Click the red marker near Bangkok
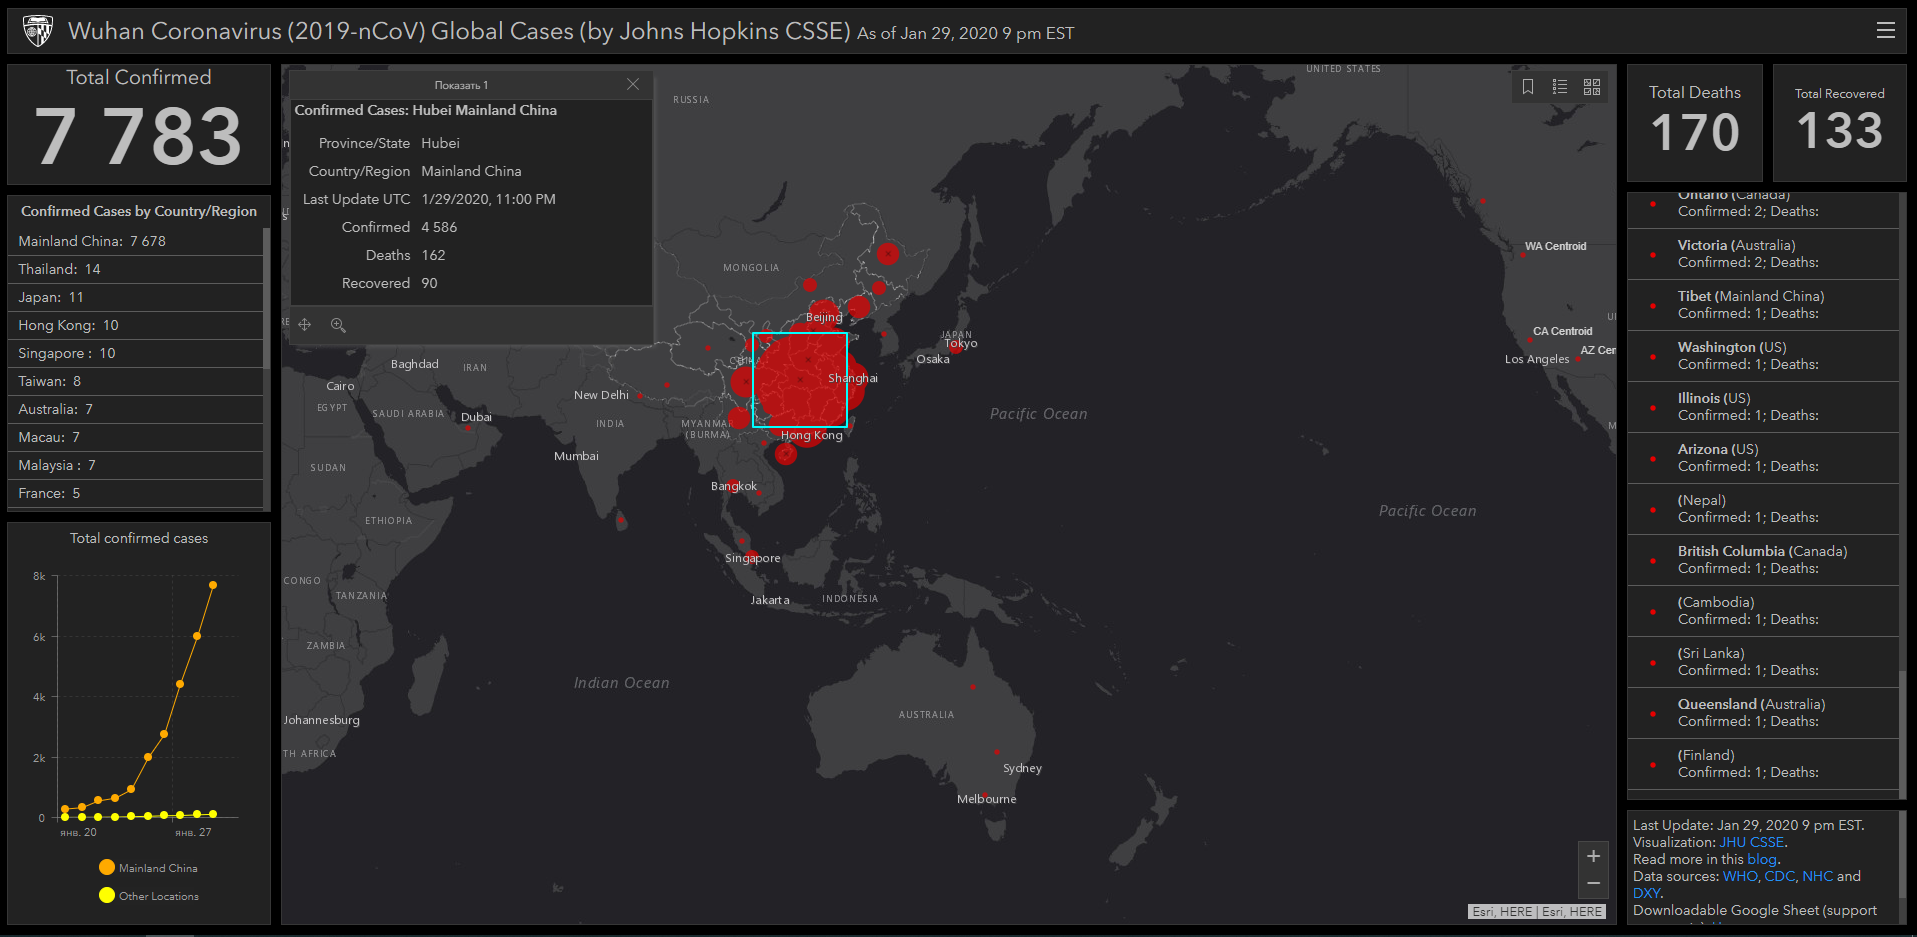Viewport: 1917px width, 937px height. (x=735, y=487)
